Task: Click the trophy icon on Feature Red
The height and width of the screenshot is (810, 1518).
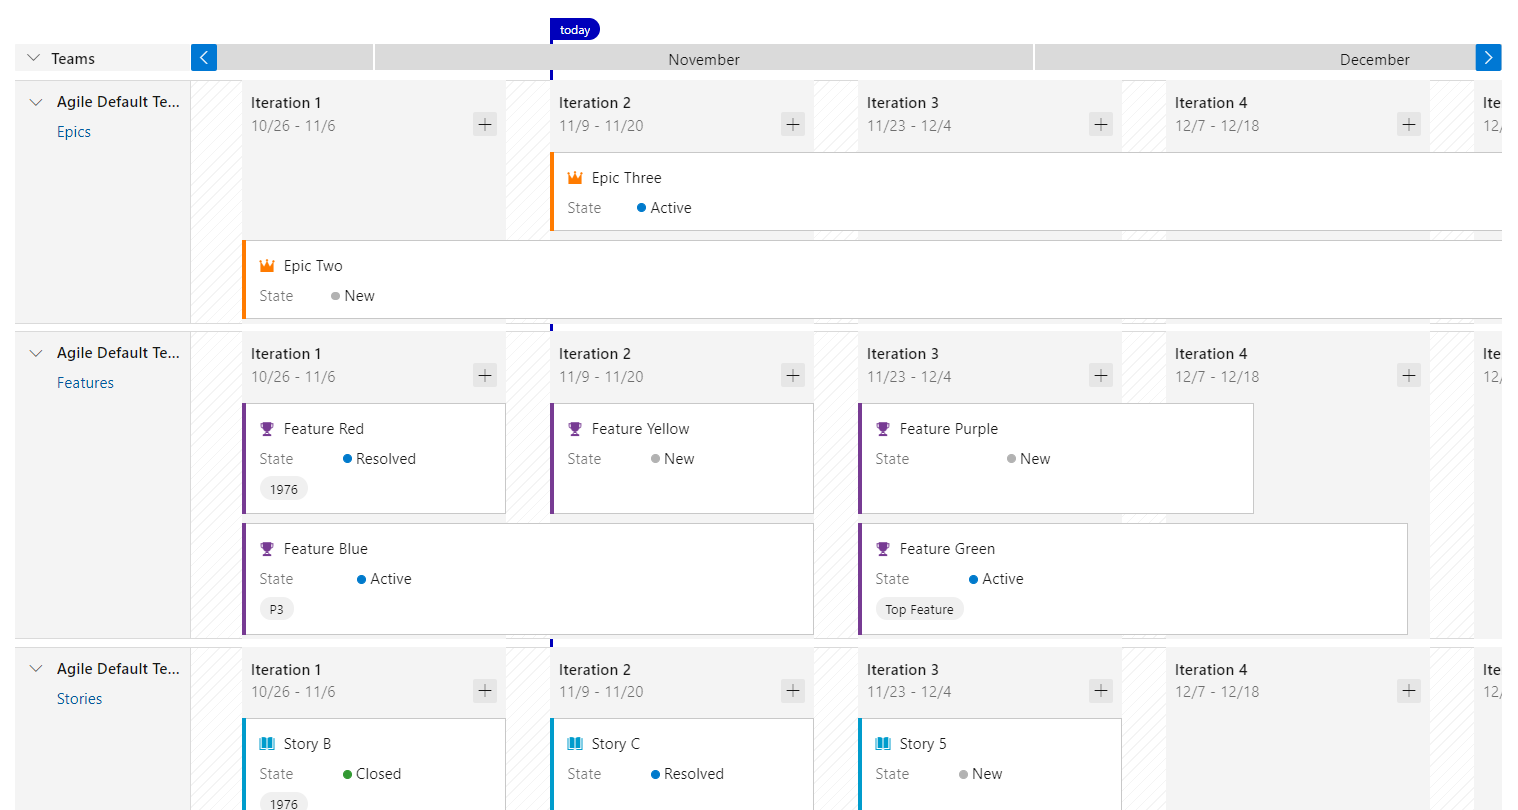Action: tap(267, 428)
